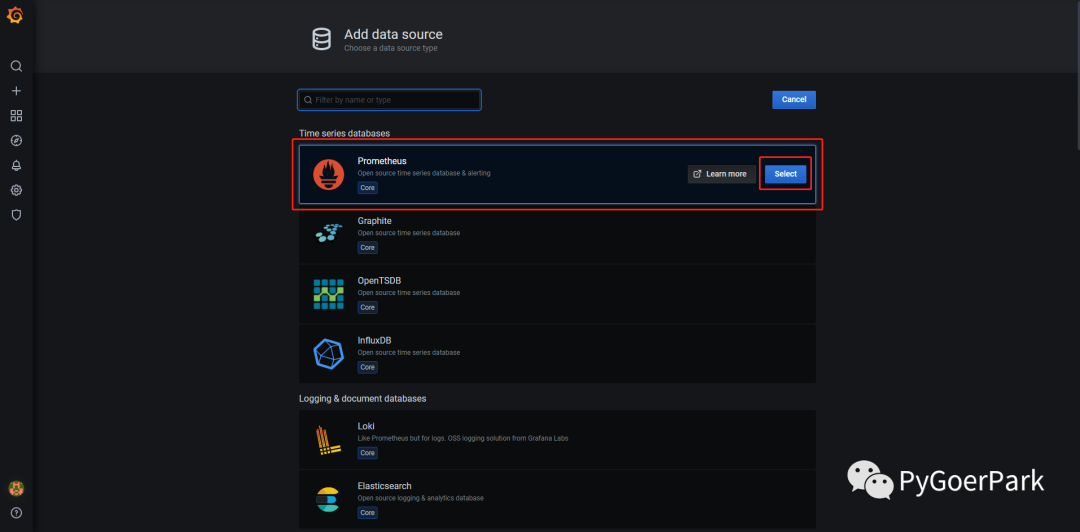Click the Time series databases heading
Image resolution: width=1080 pixels, height=532 pixels.
point(344,133)
